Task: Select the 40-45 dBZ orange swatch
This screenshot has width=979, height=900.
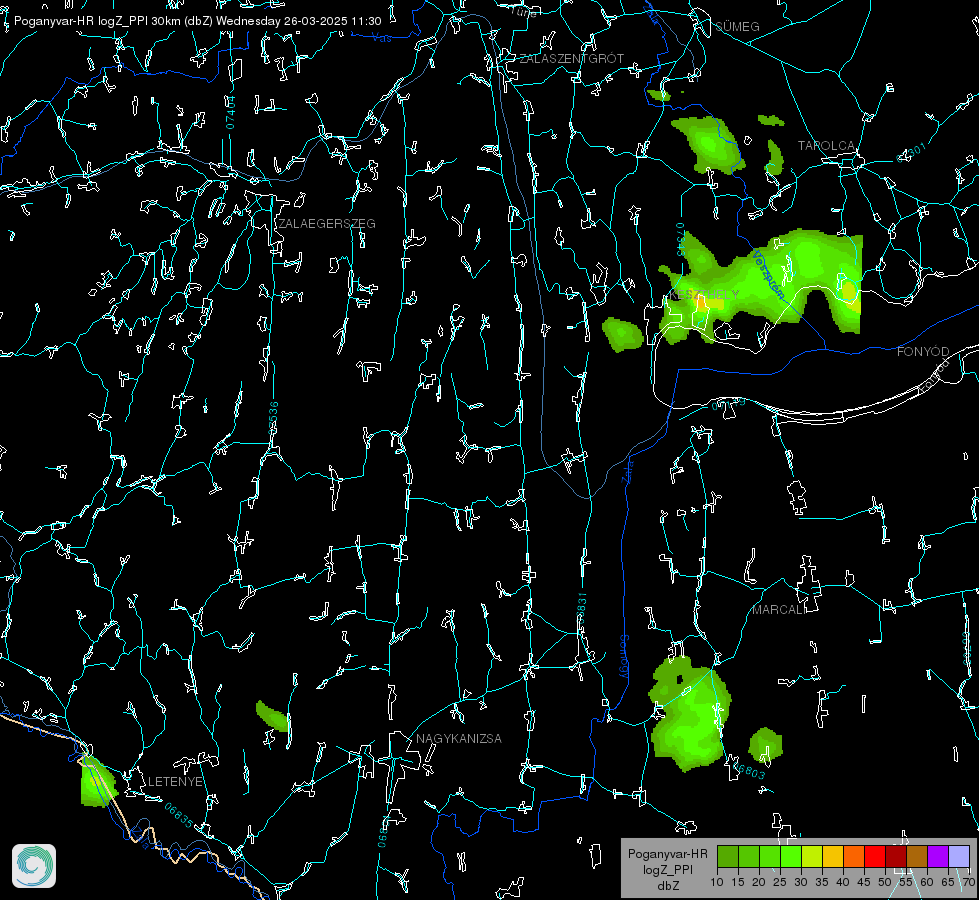Action: click(x=854, y=856)
